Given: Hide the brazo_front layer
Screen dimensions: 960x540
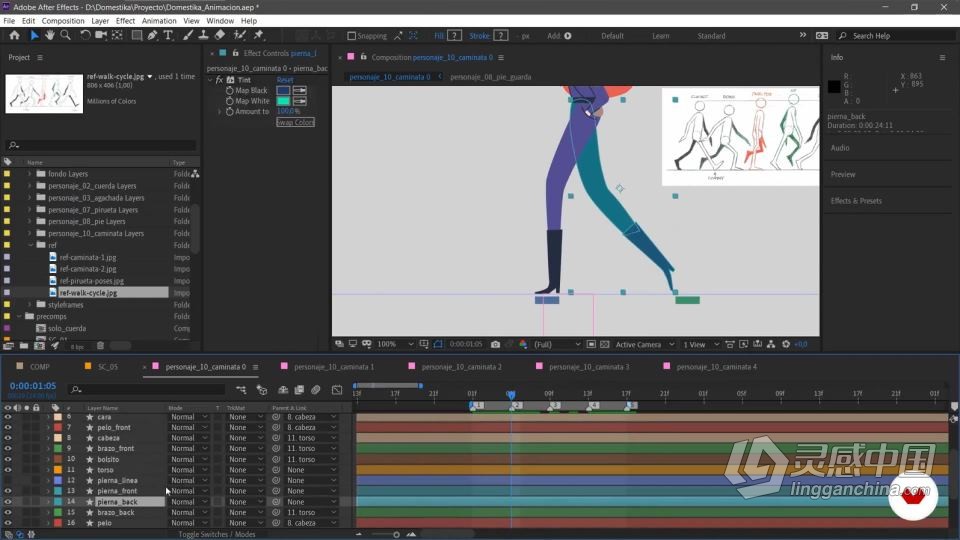Looking at the screenshot, I should 8,448.
